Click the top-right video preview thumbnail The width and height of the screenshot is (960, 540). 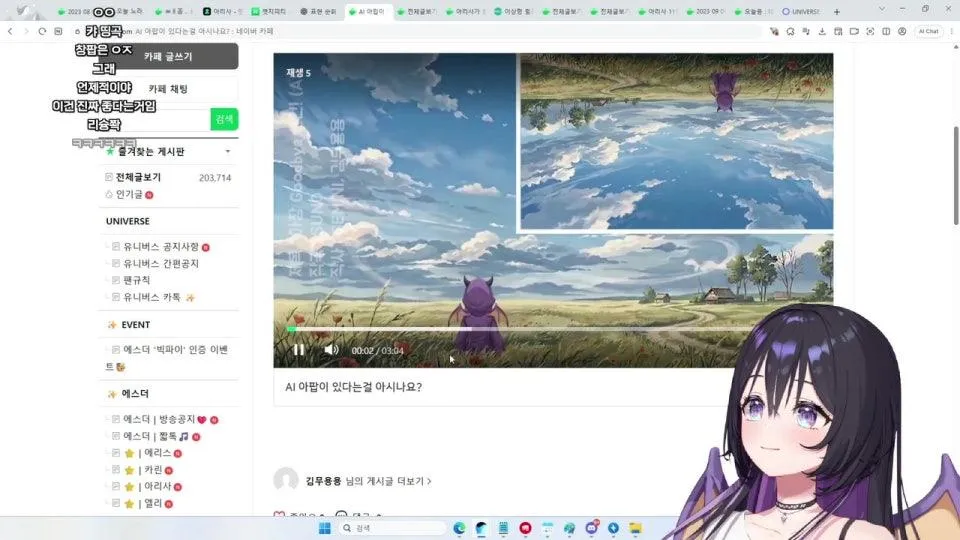point(676,141)
